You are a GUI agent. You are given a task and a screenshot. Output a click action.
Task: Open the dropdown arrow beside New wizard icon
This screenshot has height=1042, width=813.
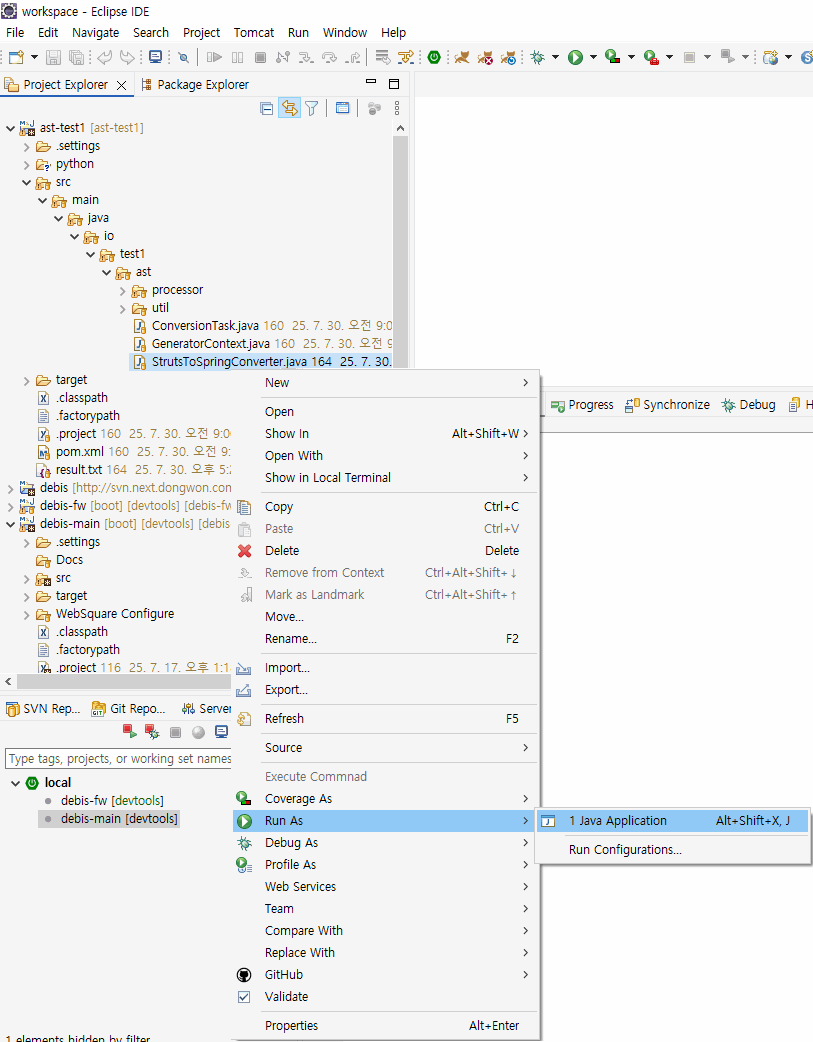pos(34,57)
